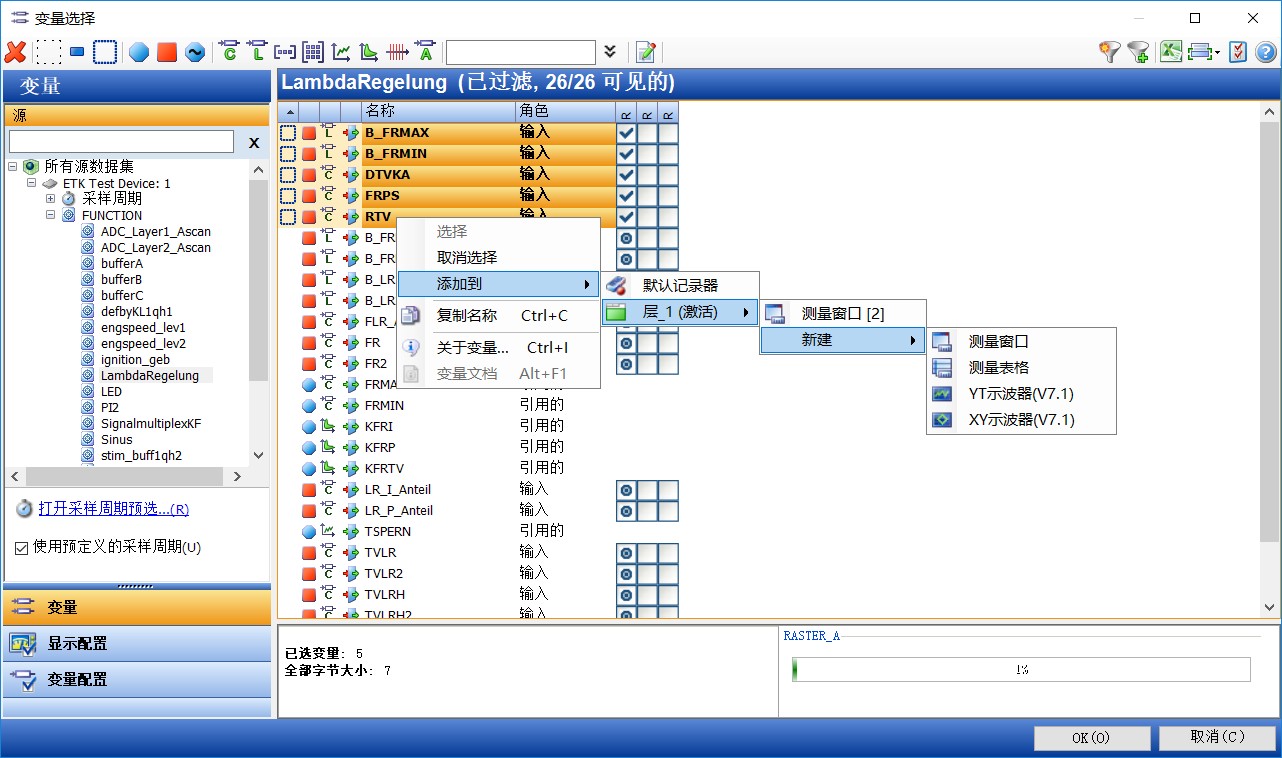Collapse the FUNCTION tree branch

tap(52, 215)
